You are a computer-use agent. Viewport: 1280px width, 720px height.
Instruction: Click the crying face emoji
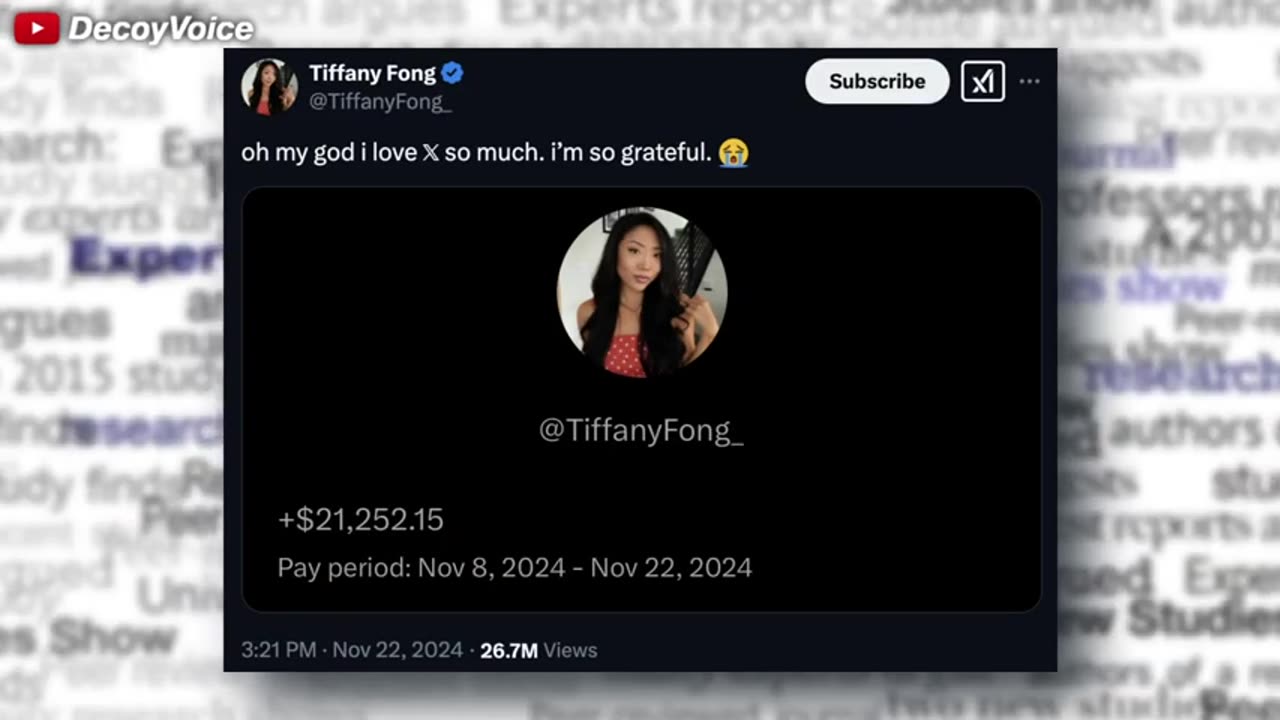tap(733, 153)
